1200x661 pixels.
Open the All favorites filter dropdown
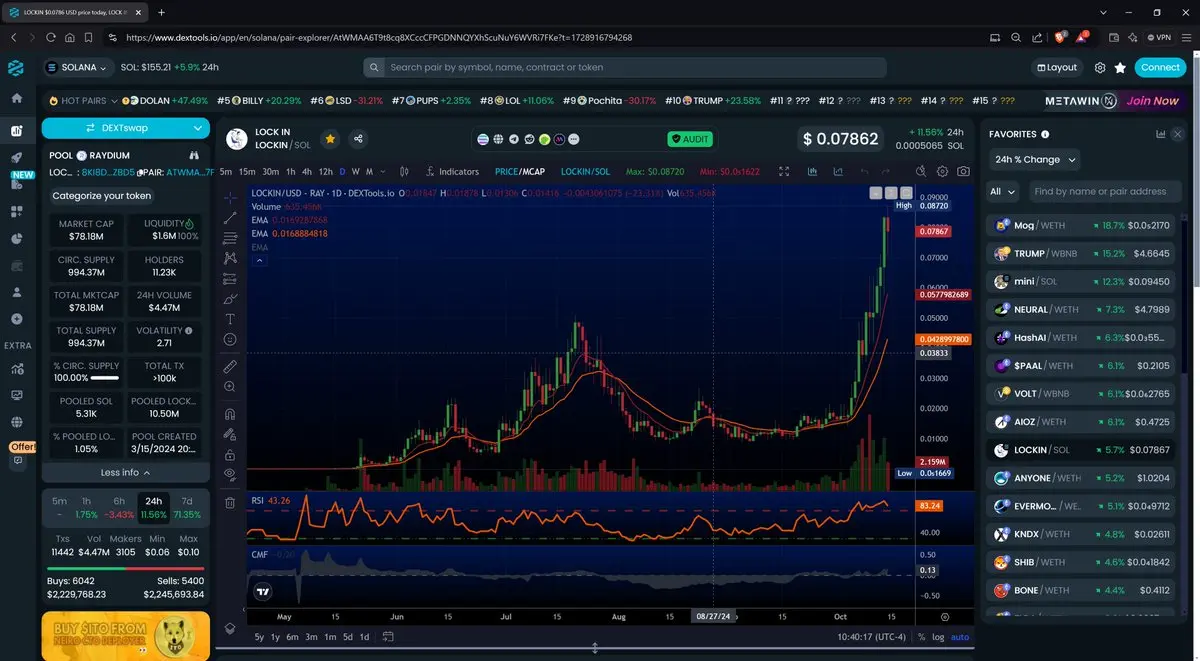1003,191
